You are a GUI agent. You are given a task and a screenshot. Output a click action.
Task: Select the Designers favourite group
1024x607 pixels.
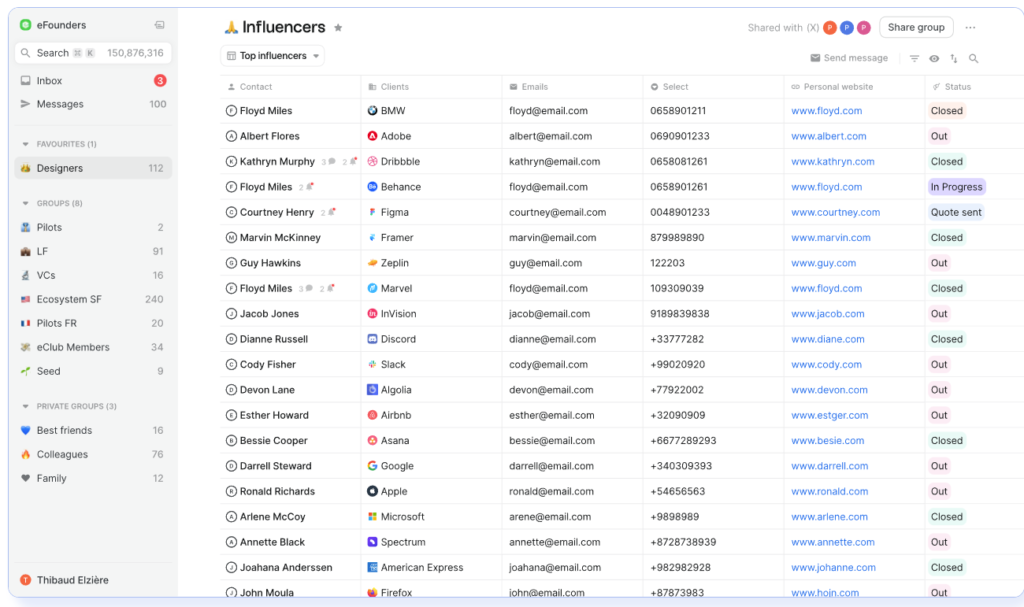pyautogui.click(x=93, y=168)
